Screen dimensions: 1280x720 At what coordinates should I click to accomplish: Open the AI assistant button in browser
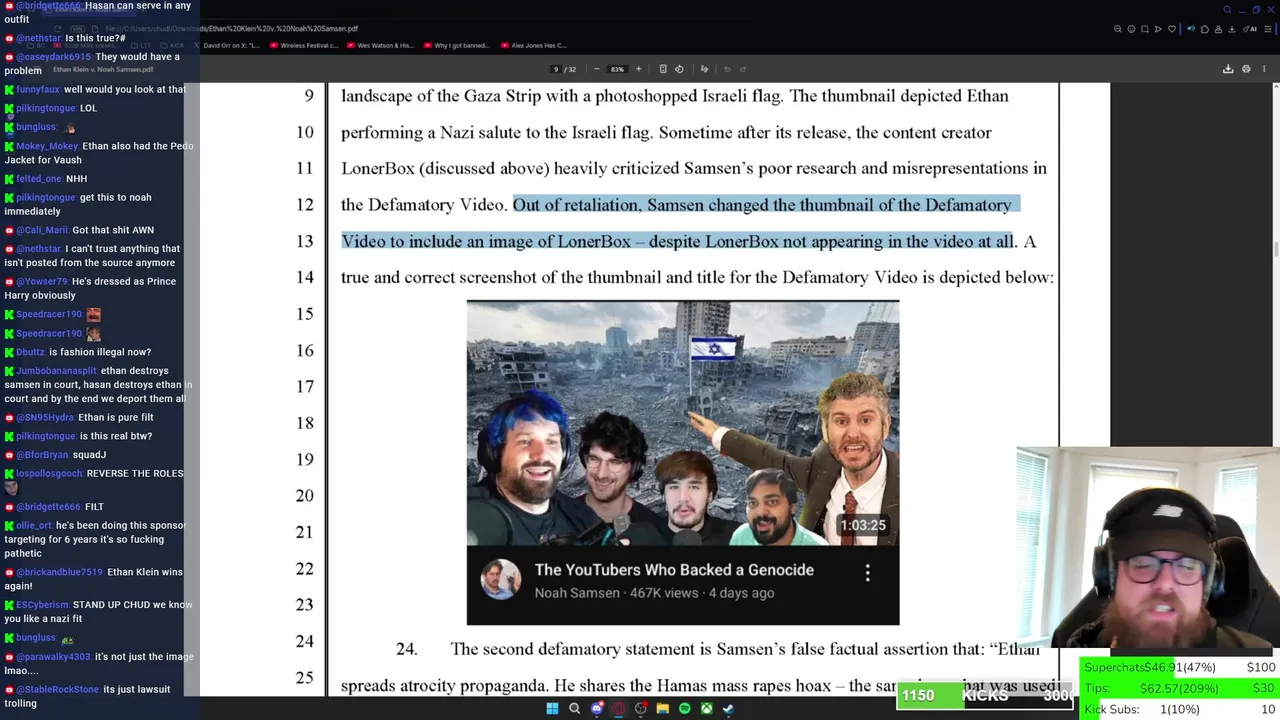pos(1250,29)
